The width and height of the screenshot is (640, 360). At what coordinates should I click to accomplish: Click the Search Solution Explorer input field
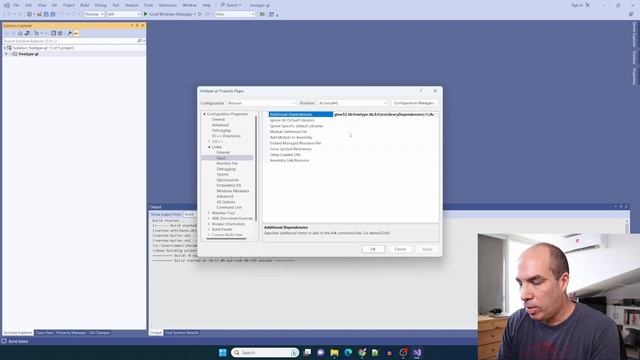click(69, 41)
